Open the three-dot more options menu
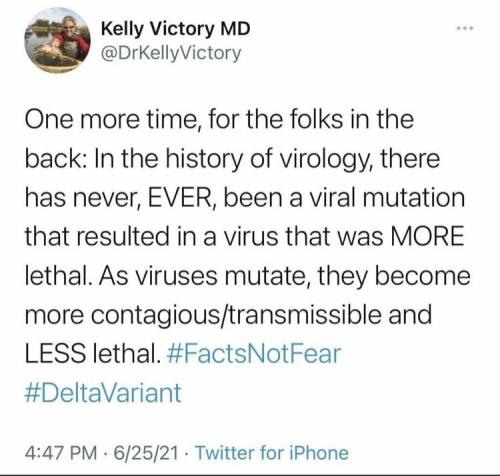The width and height of the screenshot is (500, 476). pyautogui.click(x=465, y=29)
